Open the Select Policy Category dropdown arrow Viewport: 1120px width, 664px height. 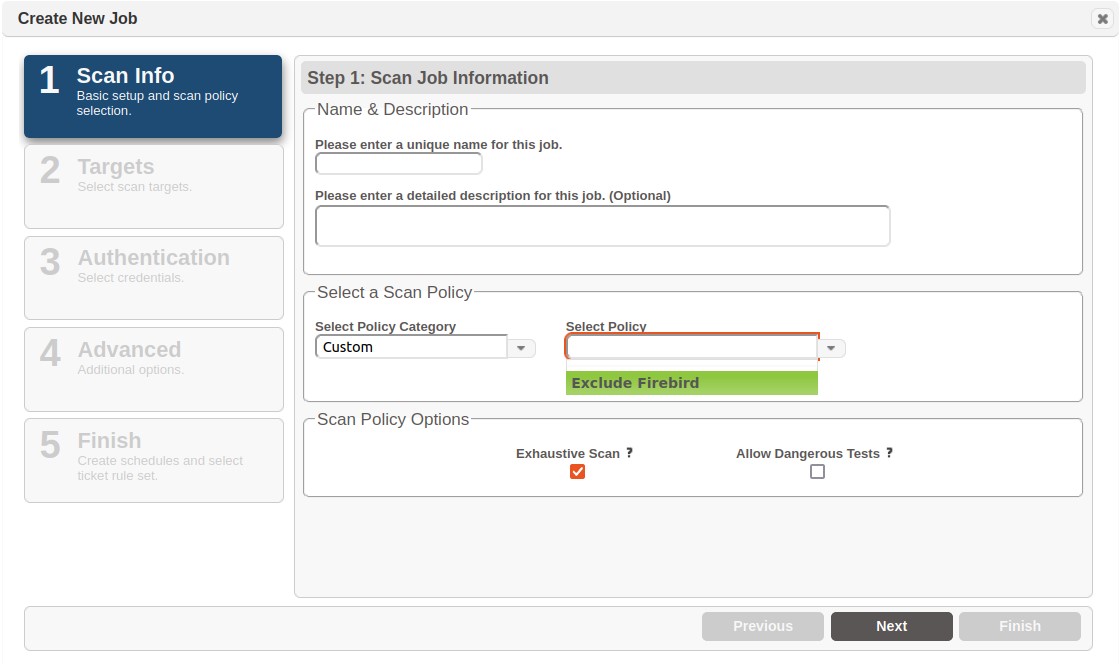click(521, 348)
